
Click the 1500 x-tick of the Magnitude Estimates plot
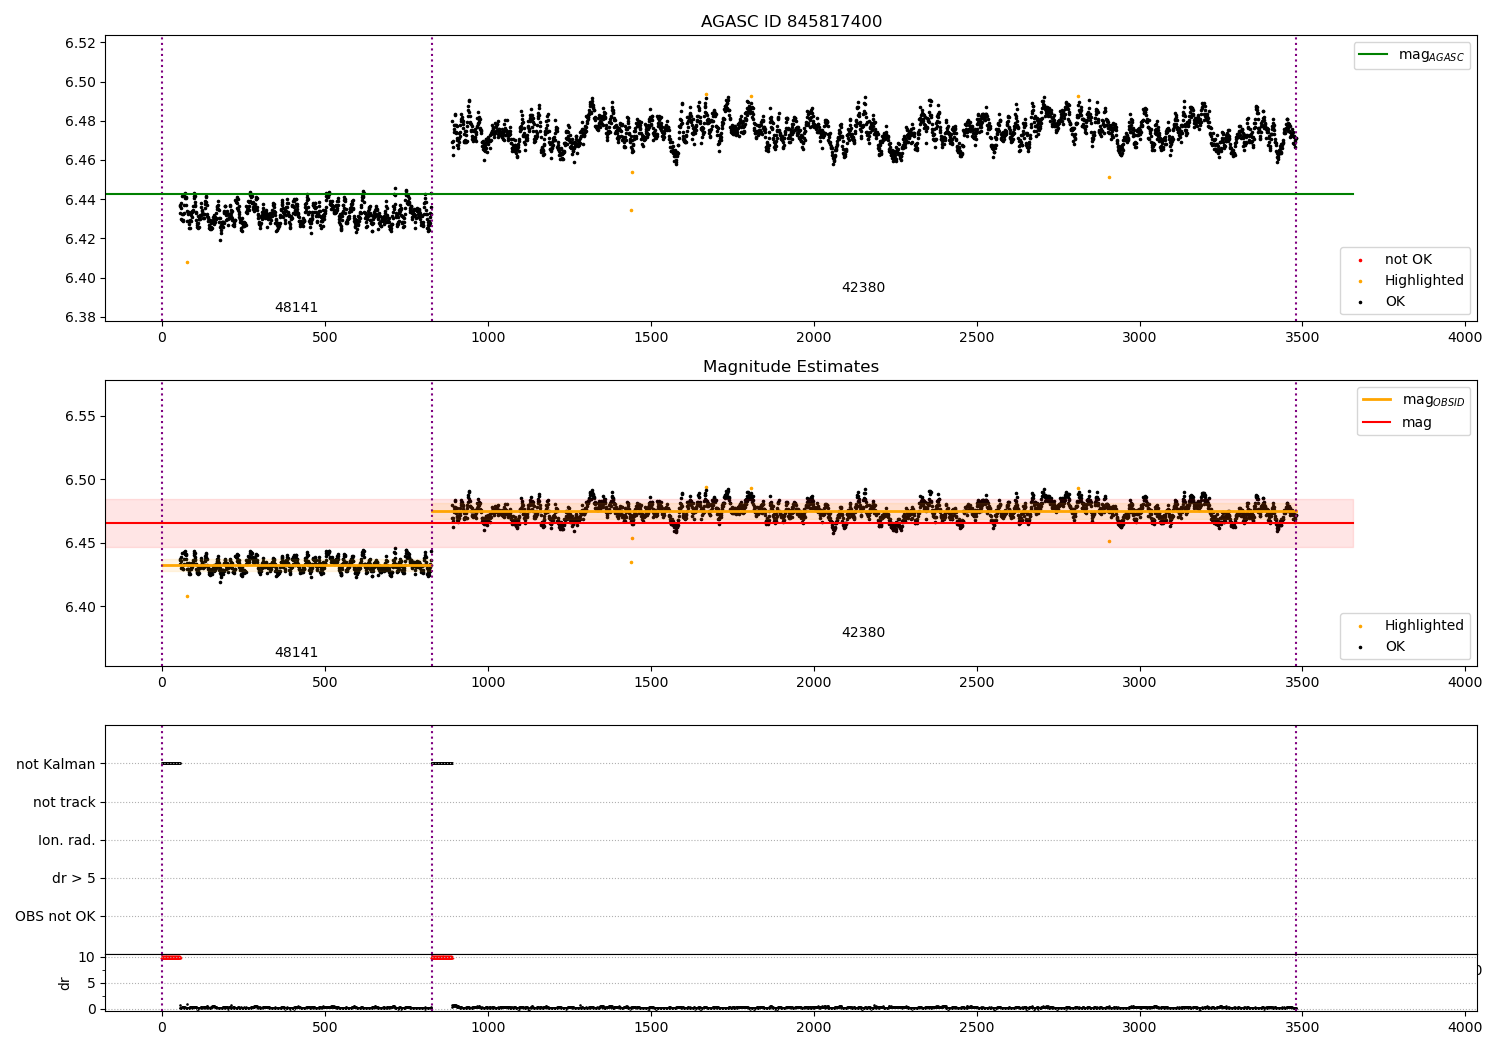click(651, 683)
